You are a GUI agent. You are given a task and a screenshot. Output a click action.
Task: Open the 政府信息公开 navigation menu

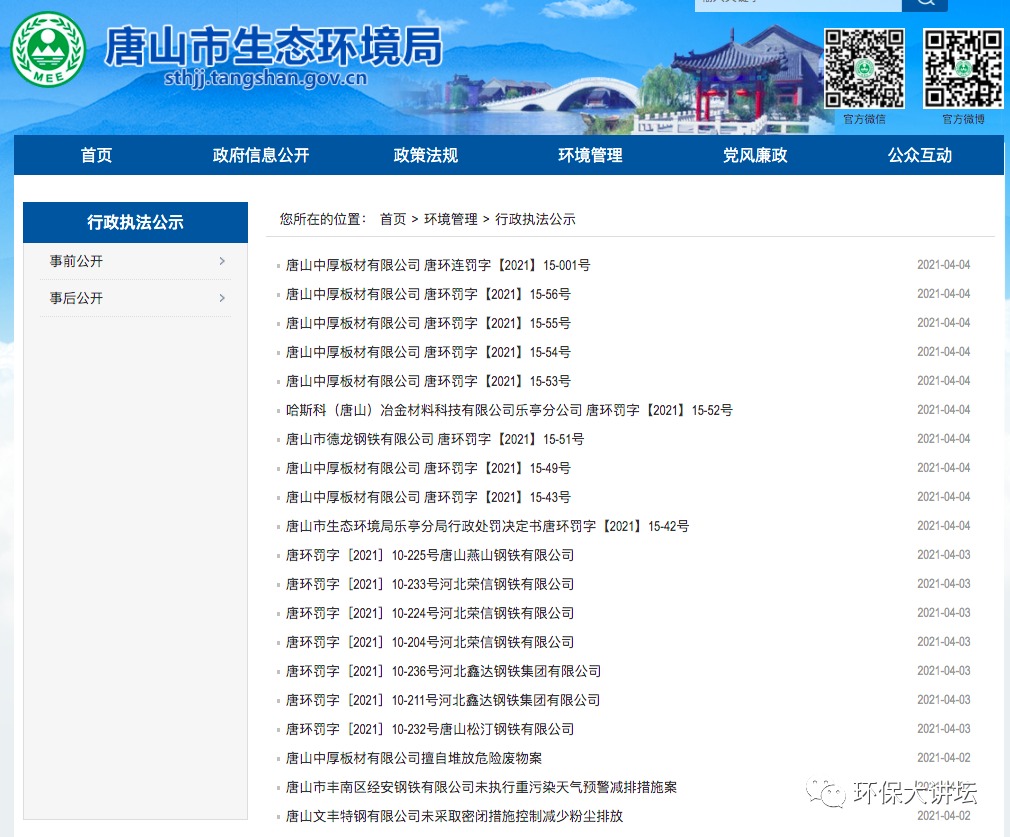tap(259, 155)
